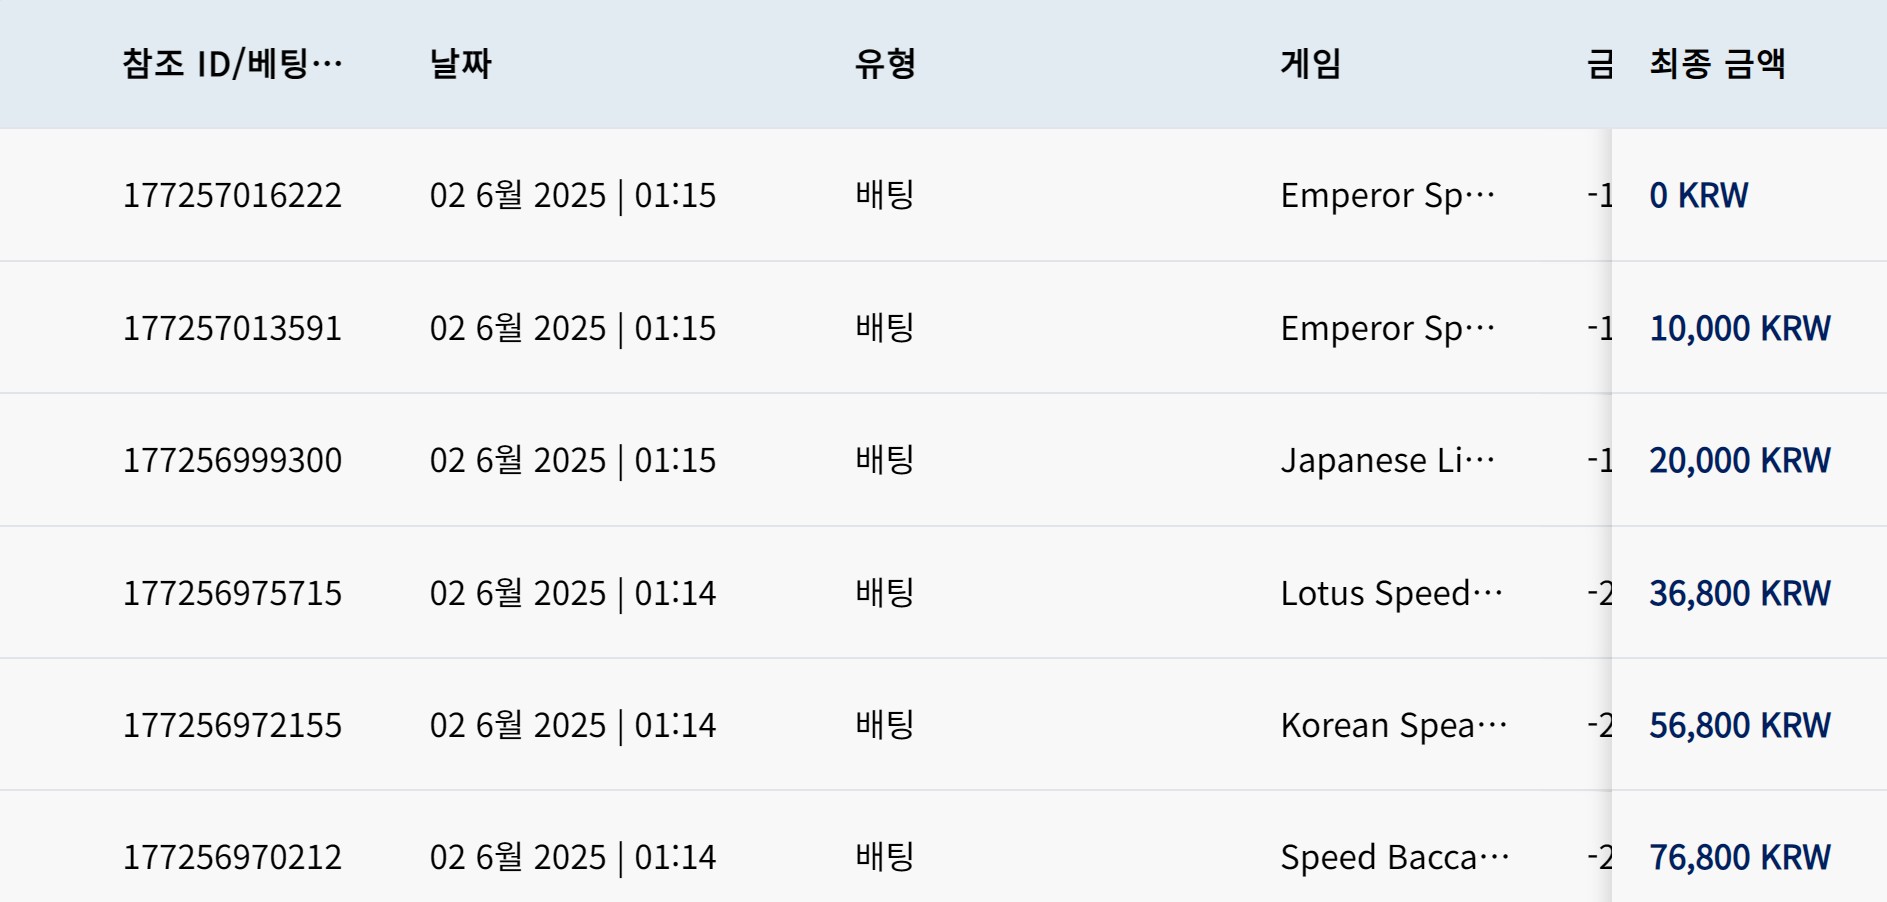The image size is (1887, 902).
Task: Click the Japanese Li… game name
Action: (1388, 460)
